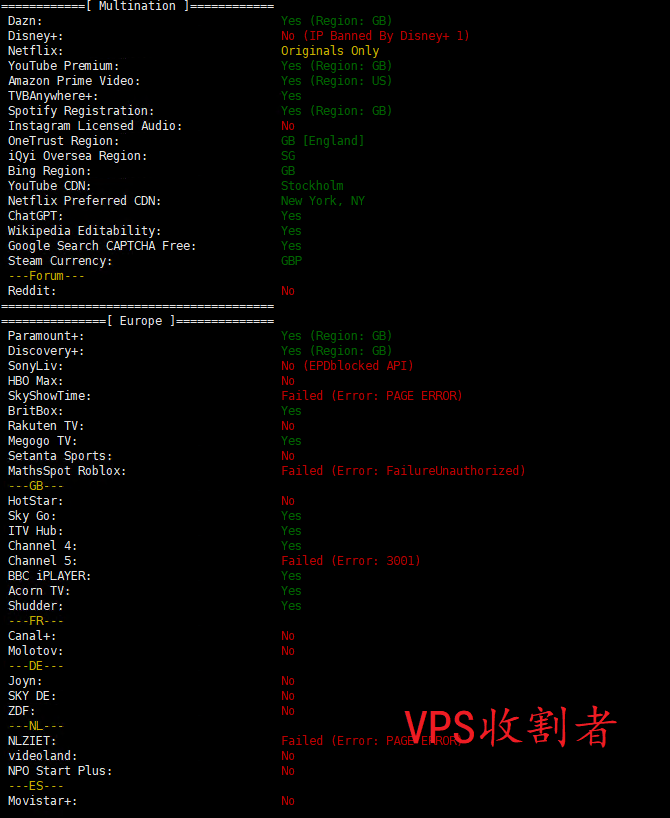Click the SonyLiv blocked API message
This screenshot has height=818, width=670.
(x=347, y=366)
